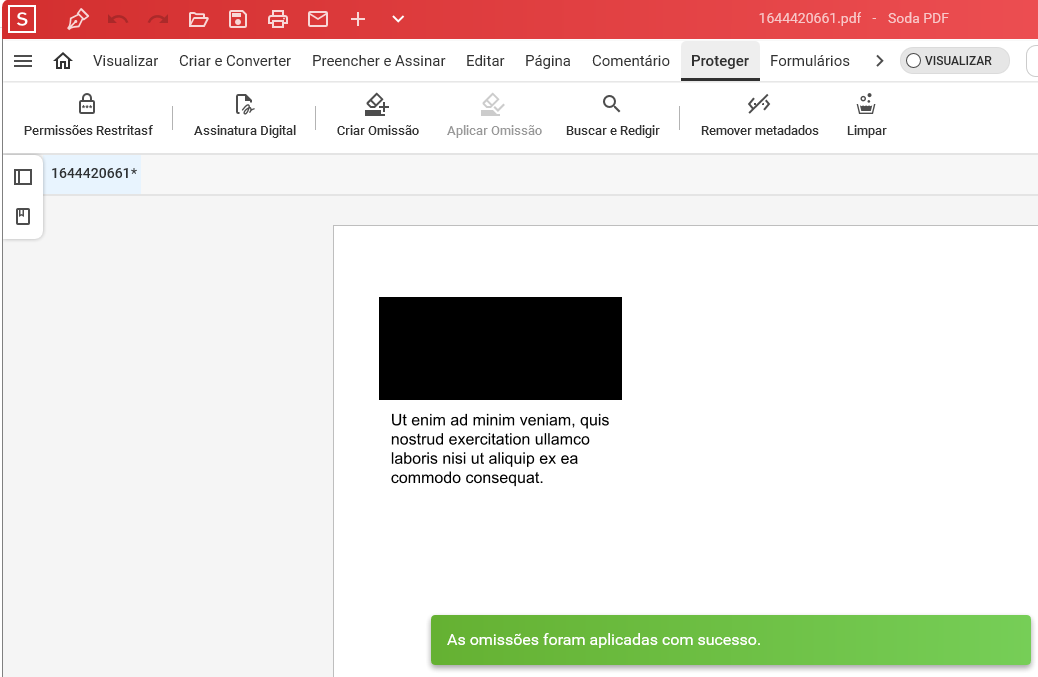Viewport: 1038px width, 677px height.
Task: Expand the quick access toolbar dropdown
Action: tap(398, 19)
